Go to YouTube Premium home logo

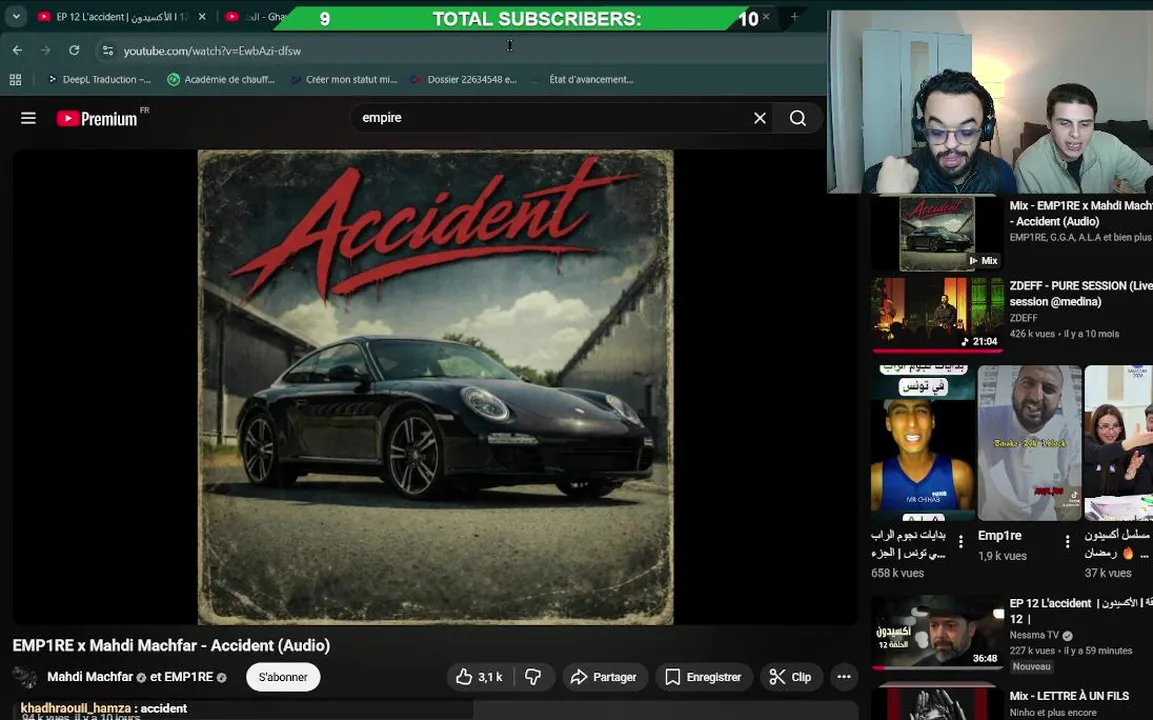click(x=98, y=118)
